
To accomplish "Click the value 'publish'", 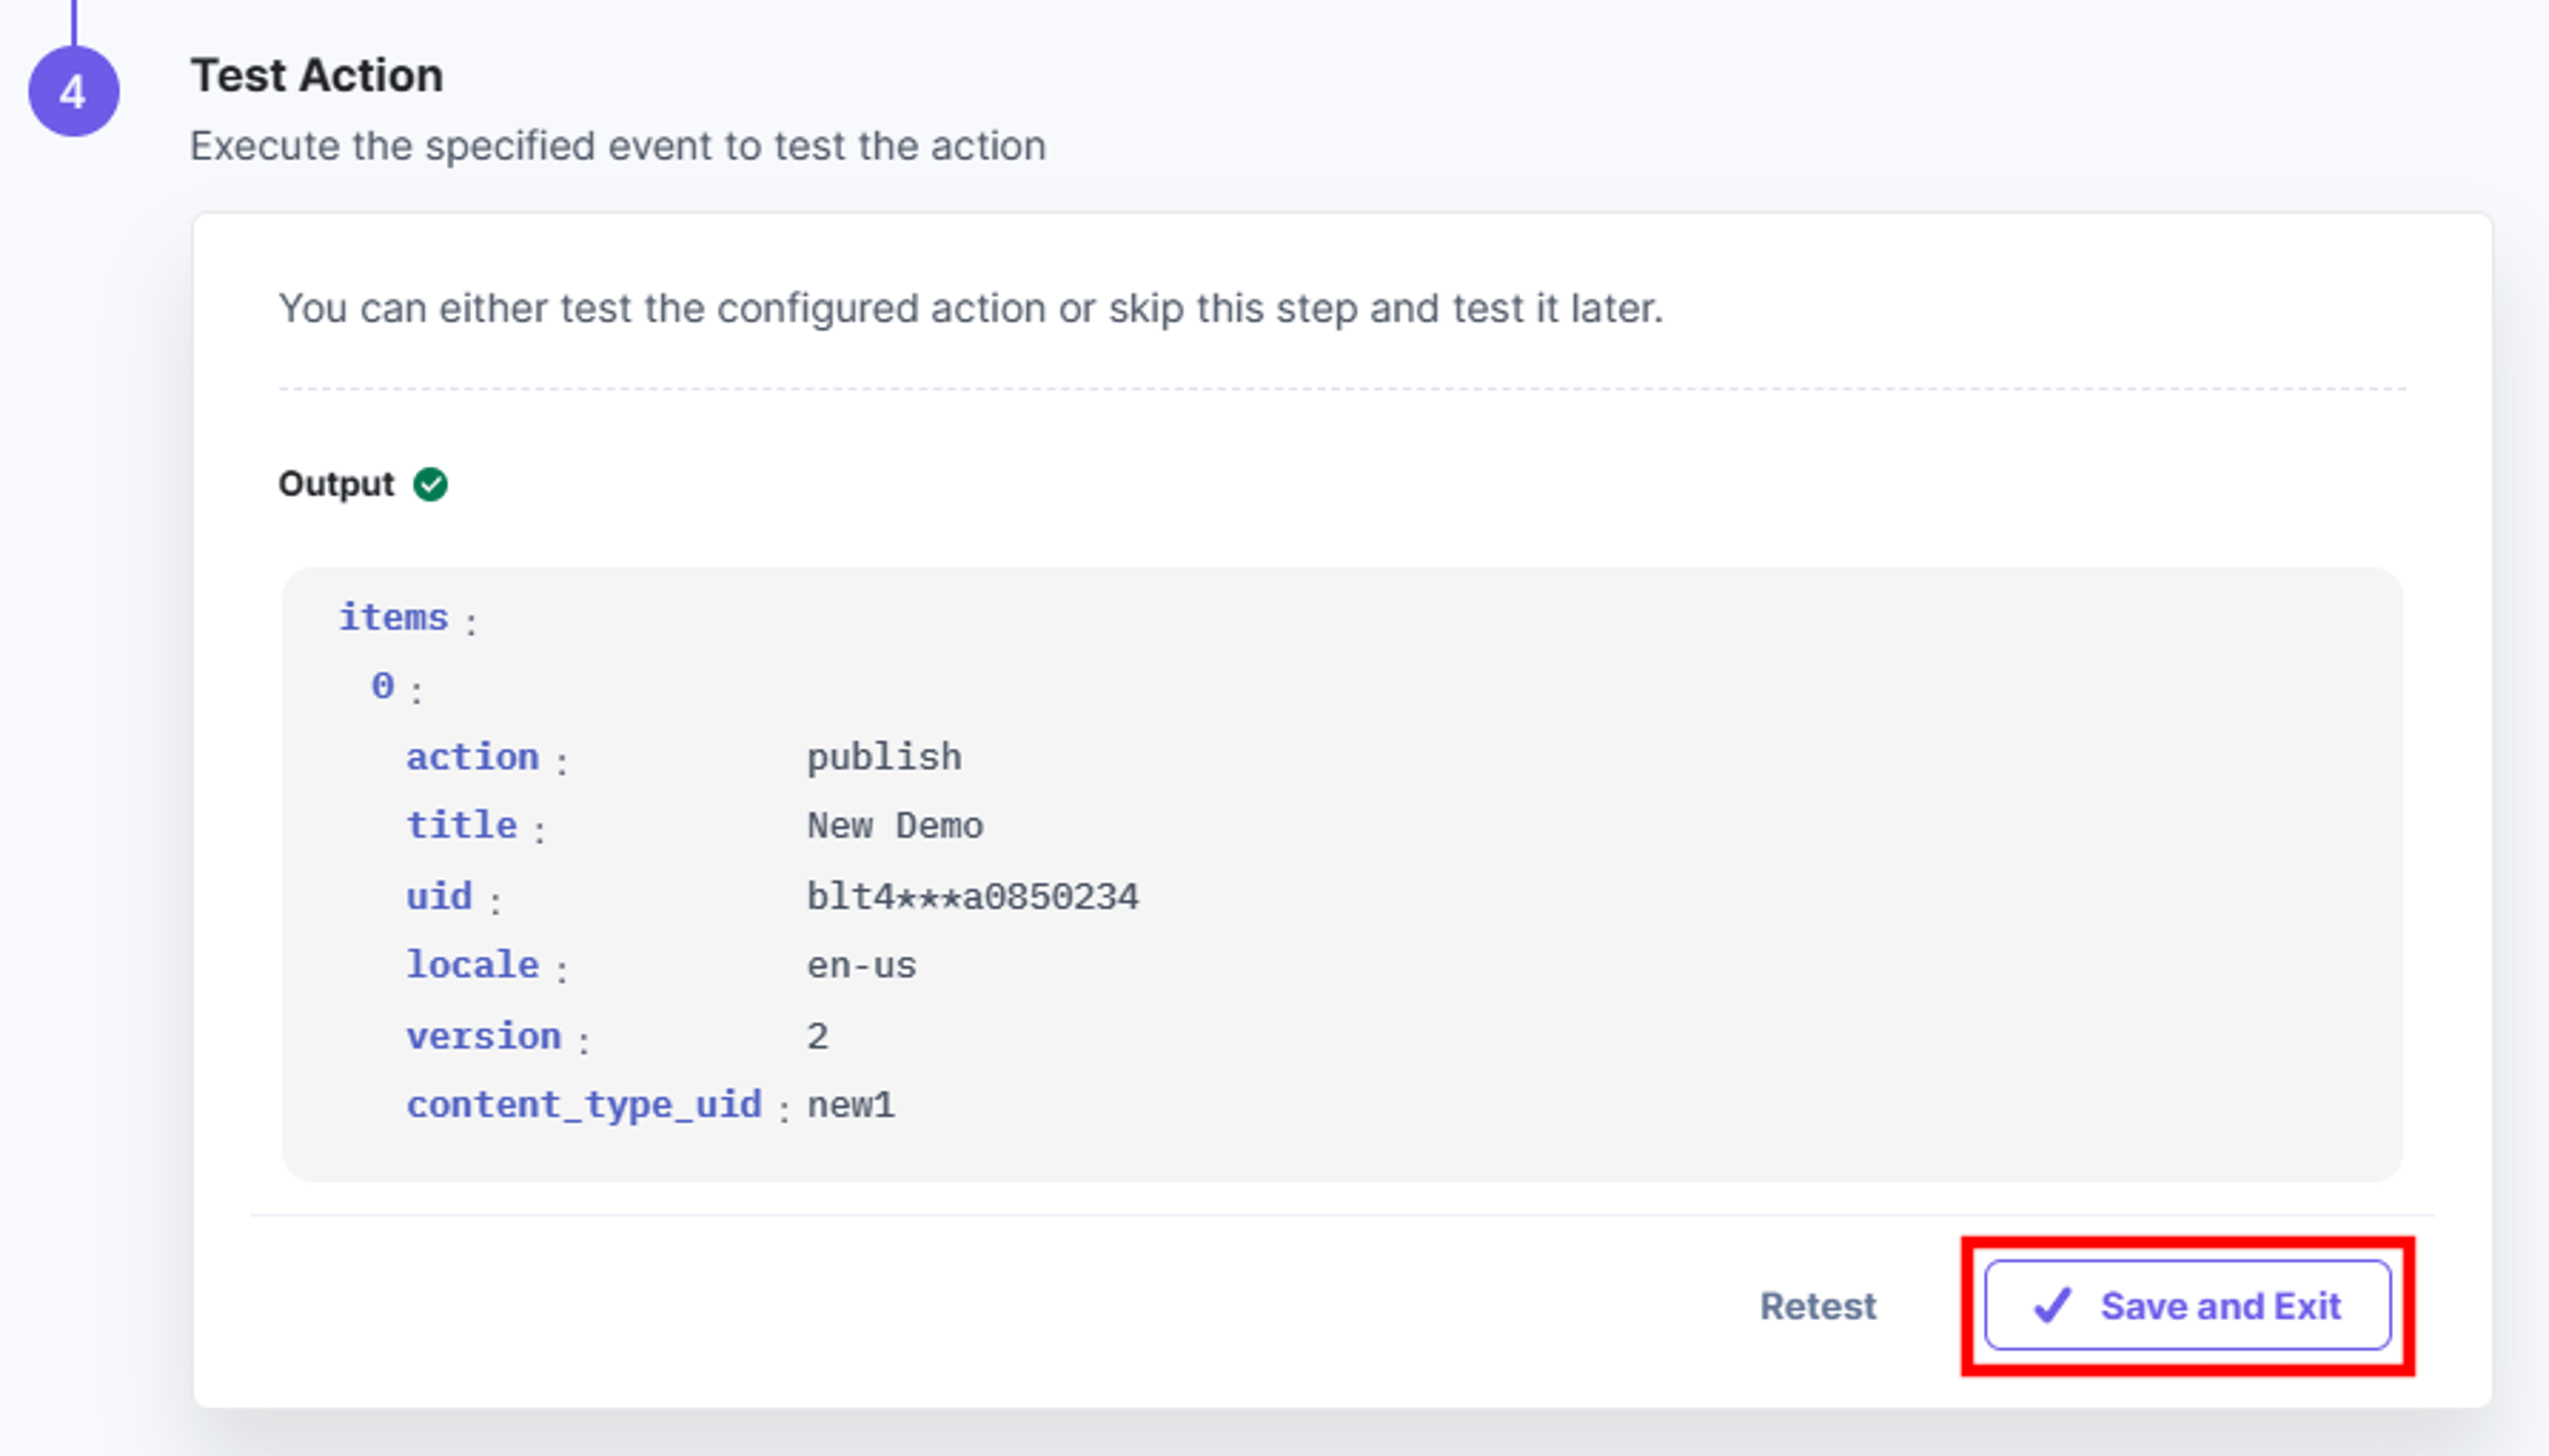I will [884, 757].
